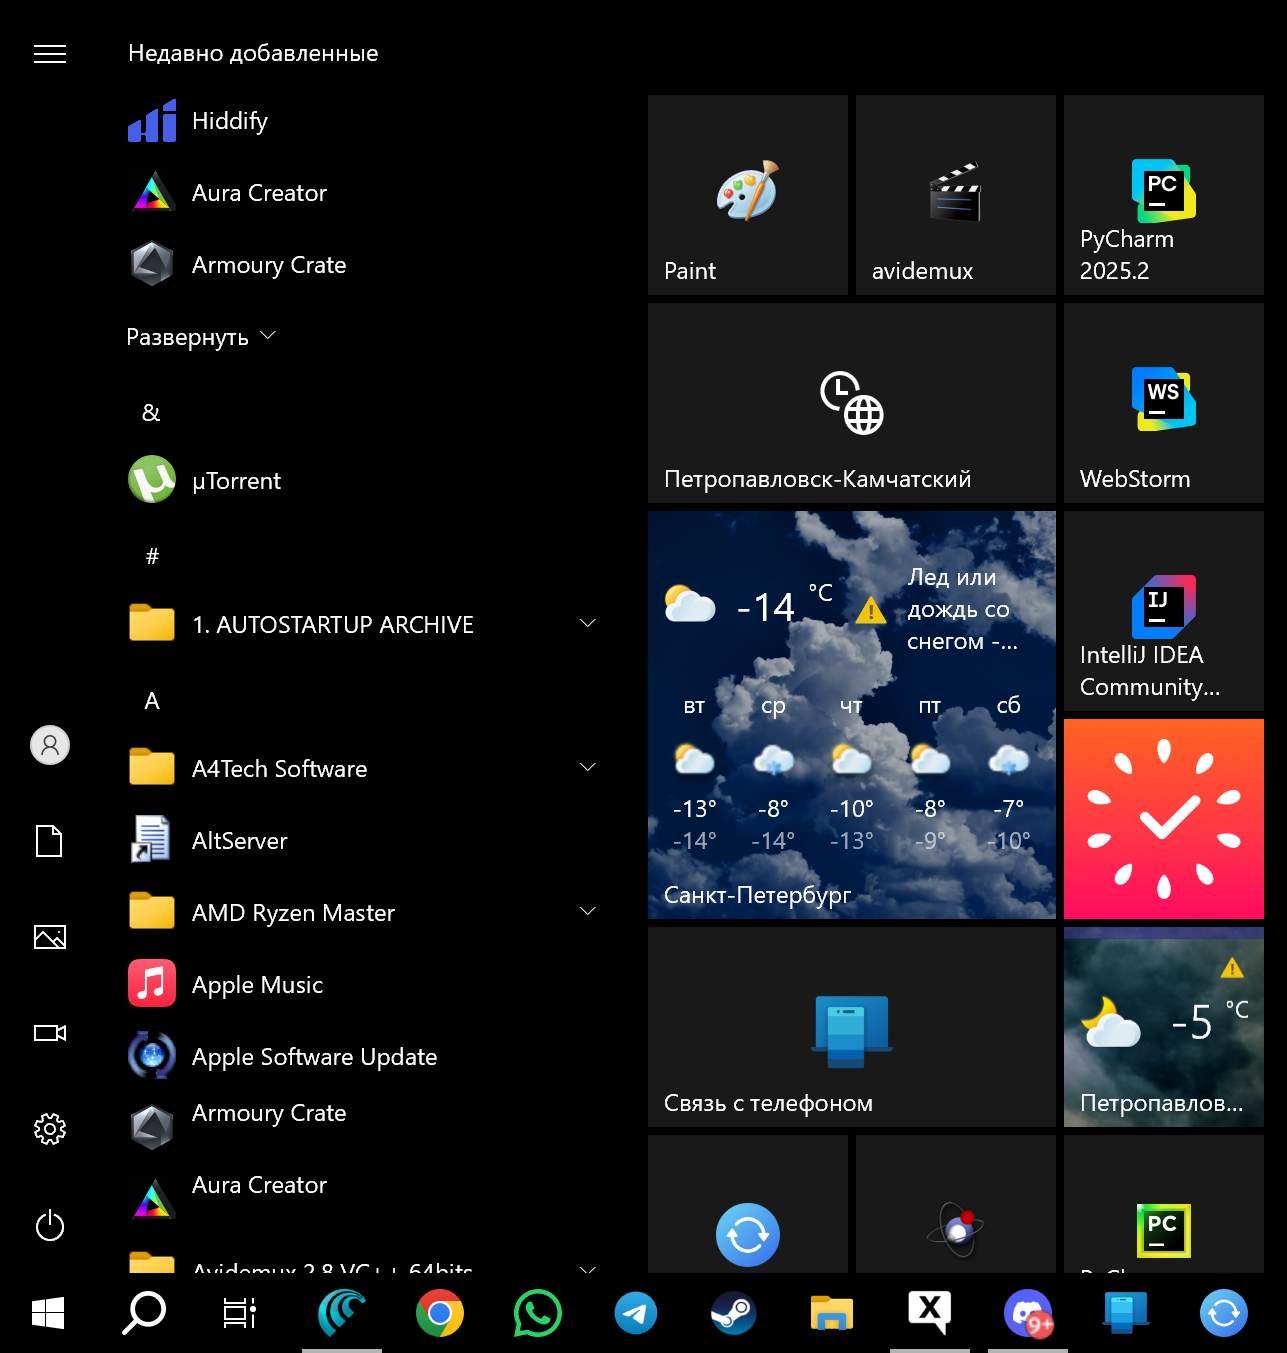Viewport: 1287px width, 1353px height.
Task: Launch the IntelliJ IDEA Community tile
Action: 1164,611
